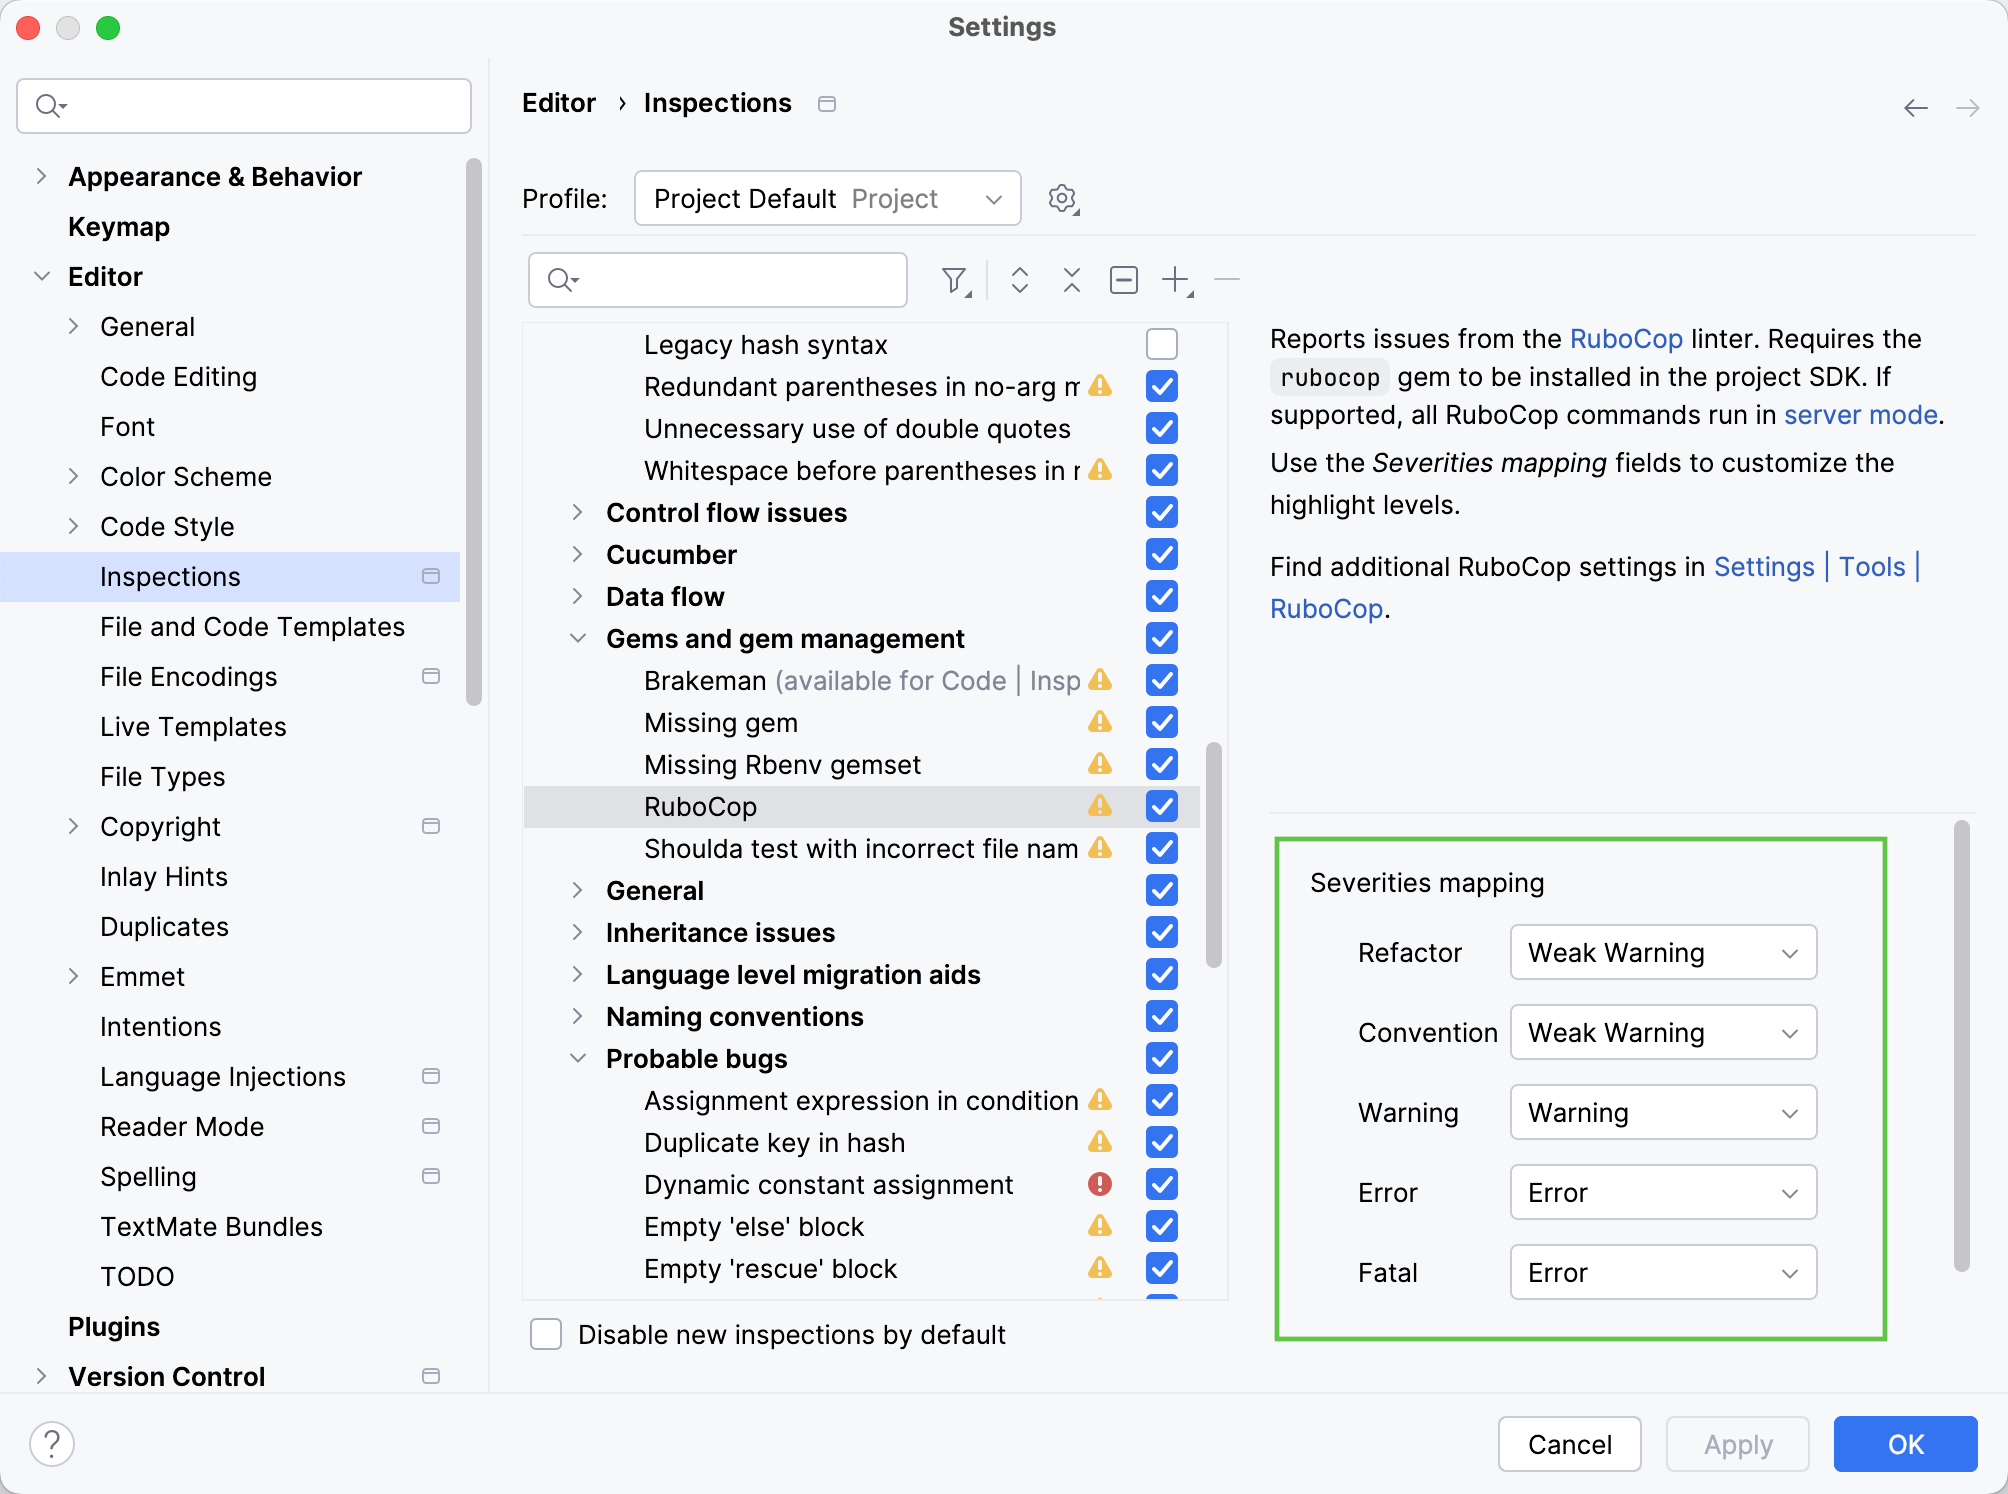Navigate back with the left arrow icon
Image resolution: width=2008 pixels, height=1494 pixels.
pyautogui.click(x=1915, y=106)
